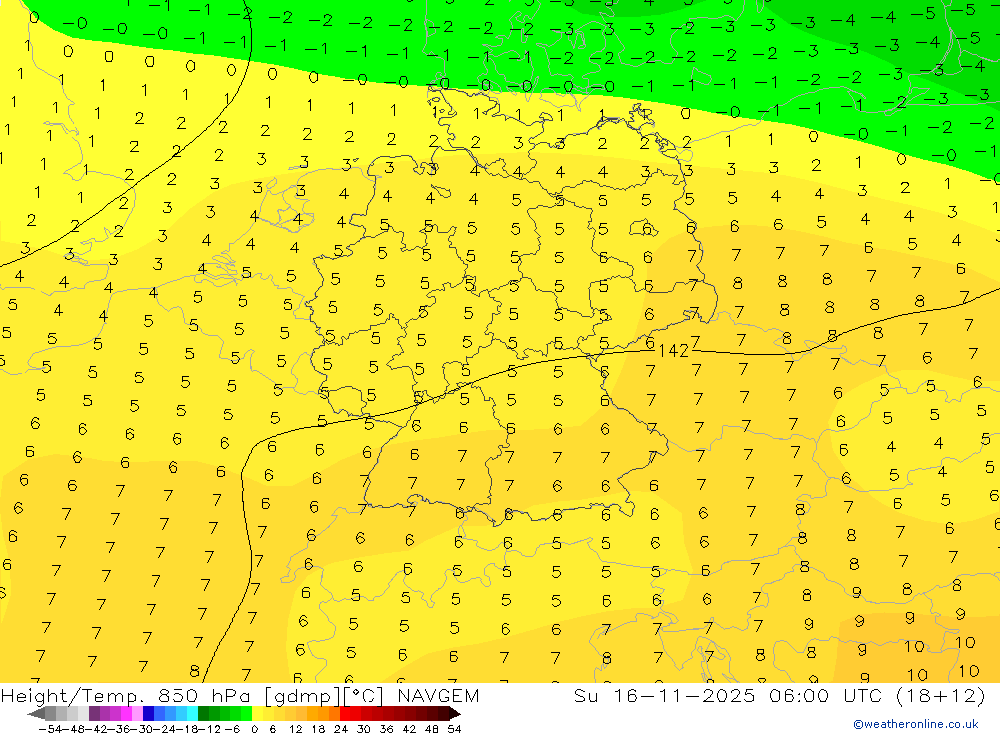
Task: Click the bright red legend swatch at 24
Action: [x=344, y=714]
